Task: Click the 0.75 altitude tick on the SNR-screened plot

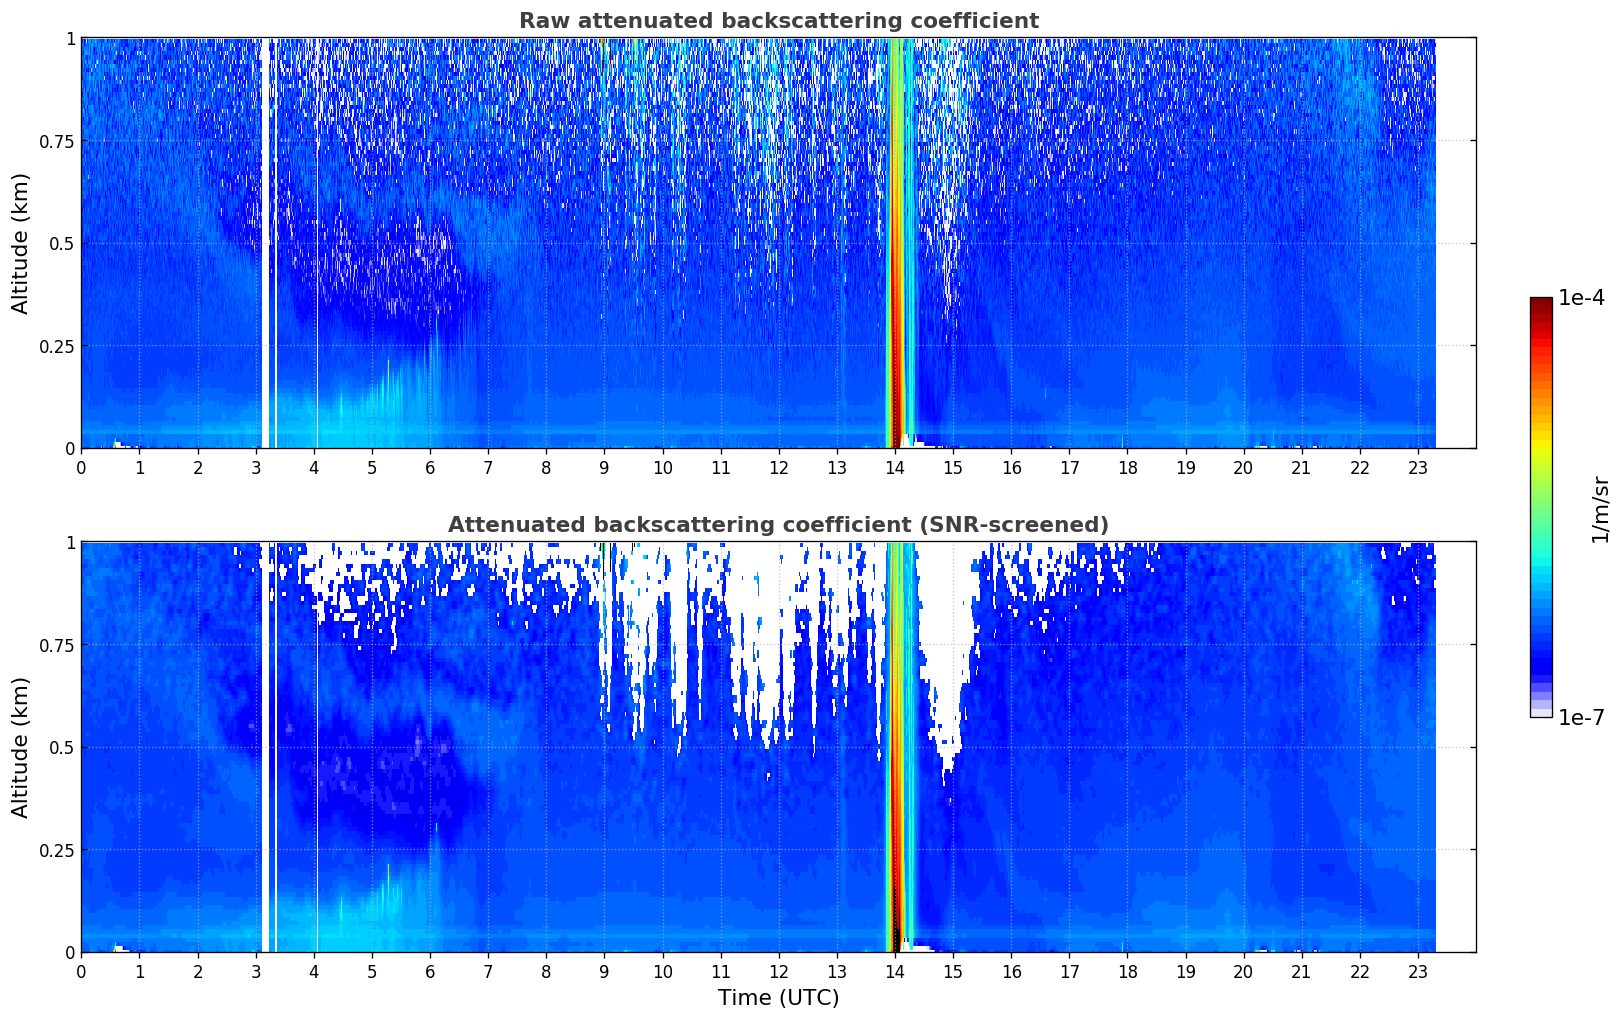Action: 56,645
